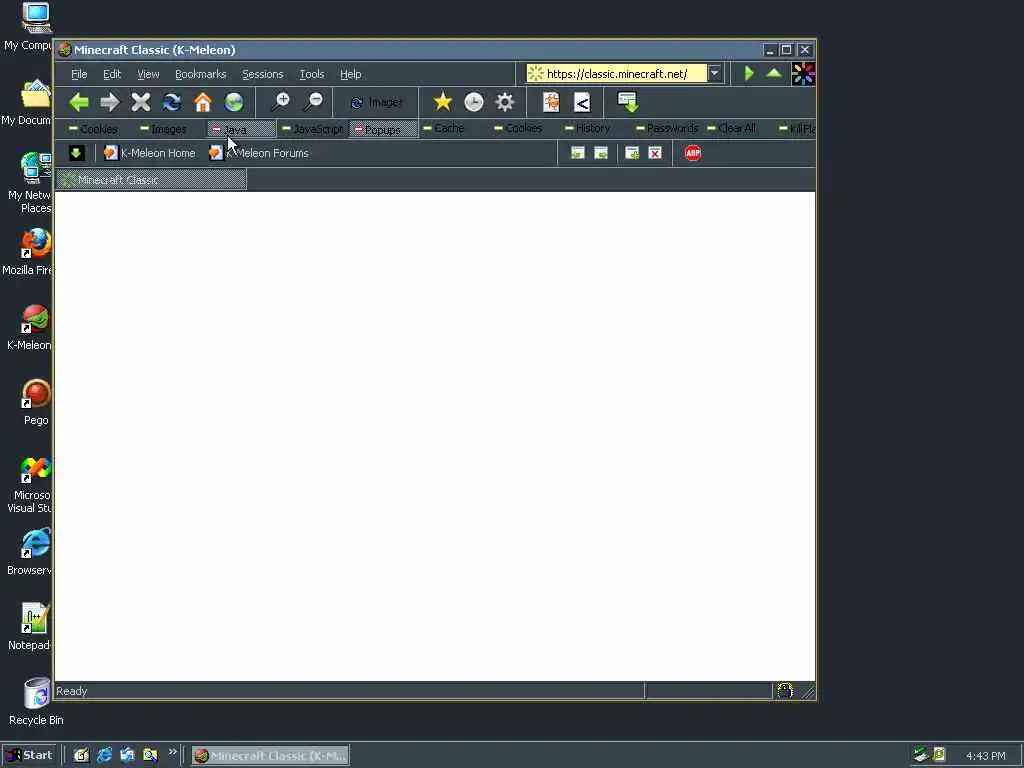Open the File menu
The width and height of the screenshot is (1024, 768).
click(x=79, y=74)
